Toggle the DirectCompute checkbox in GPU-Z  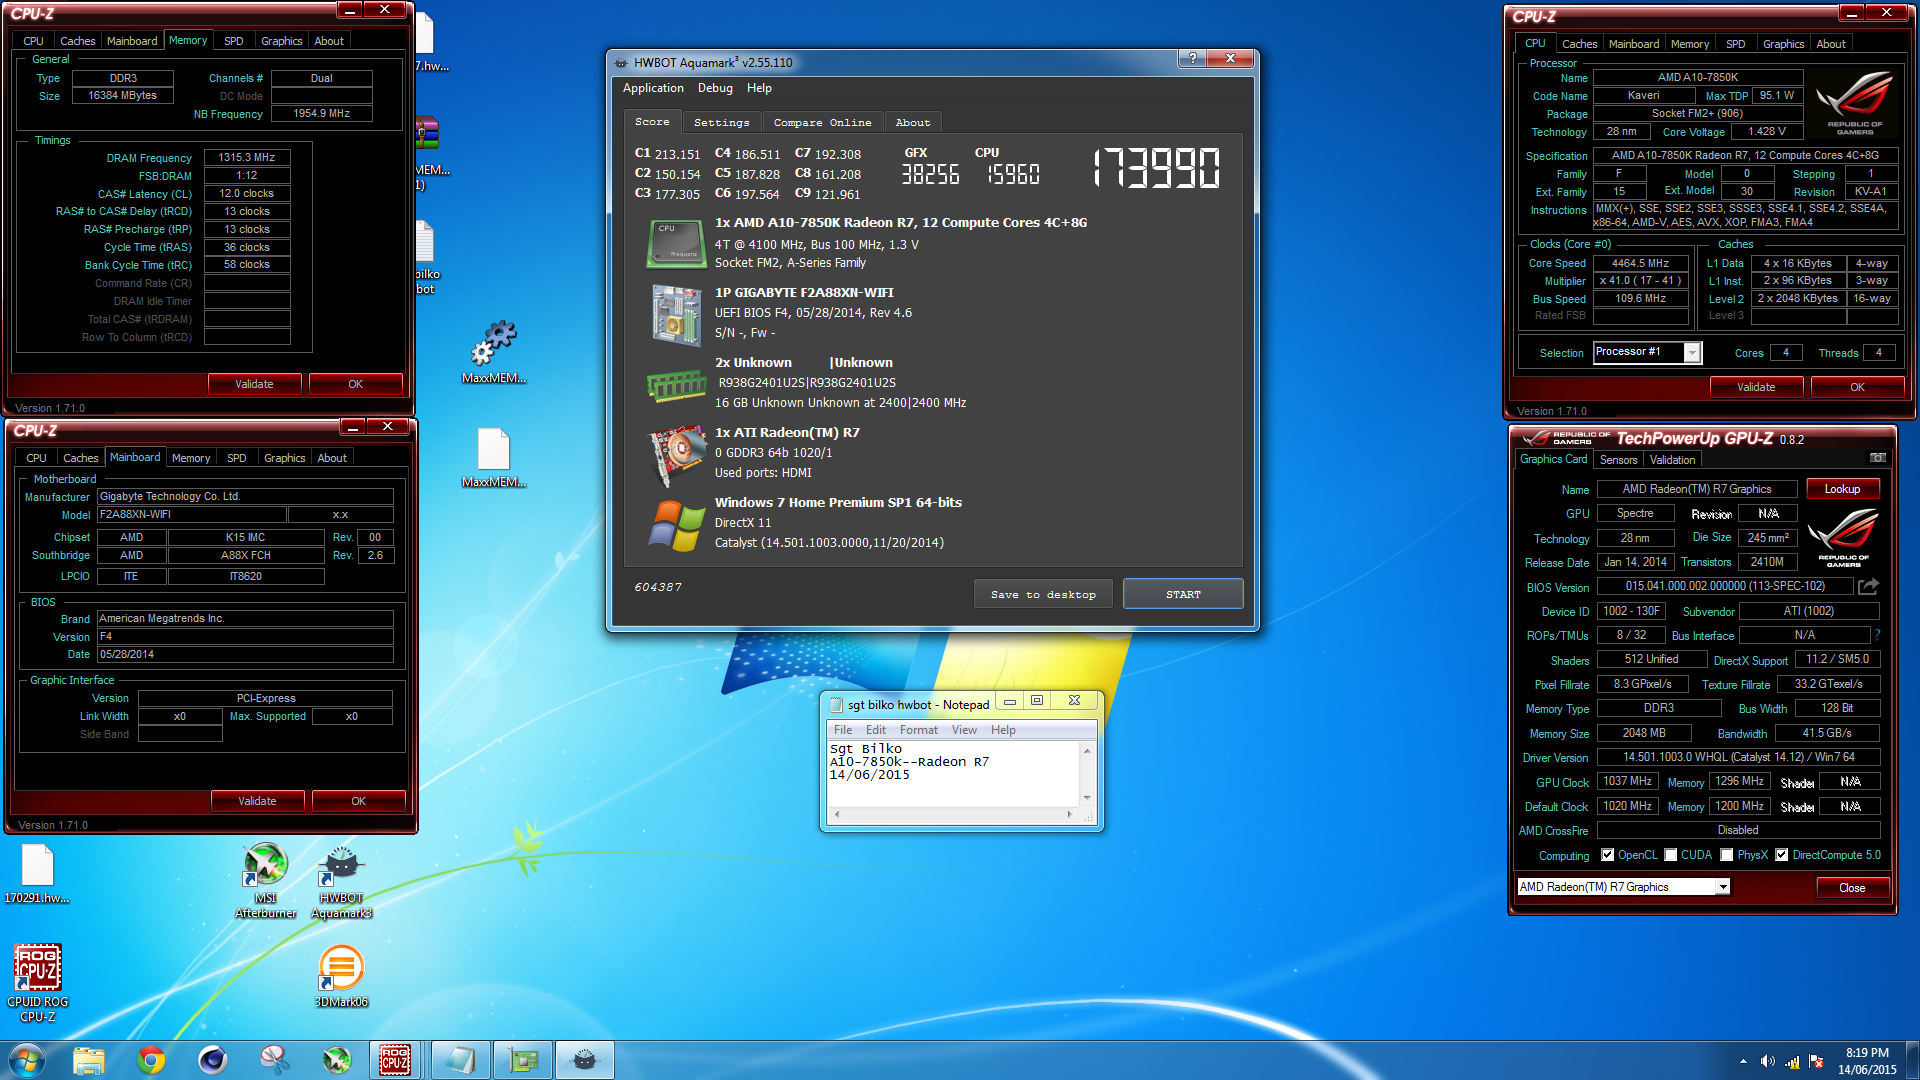[1781, 855]
